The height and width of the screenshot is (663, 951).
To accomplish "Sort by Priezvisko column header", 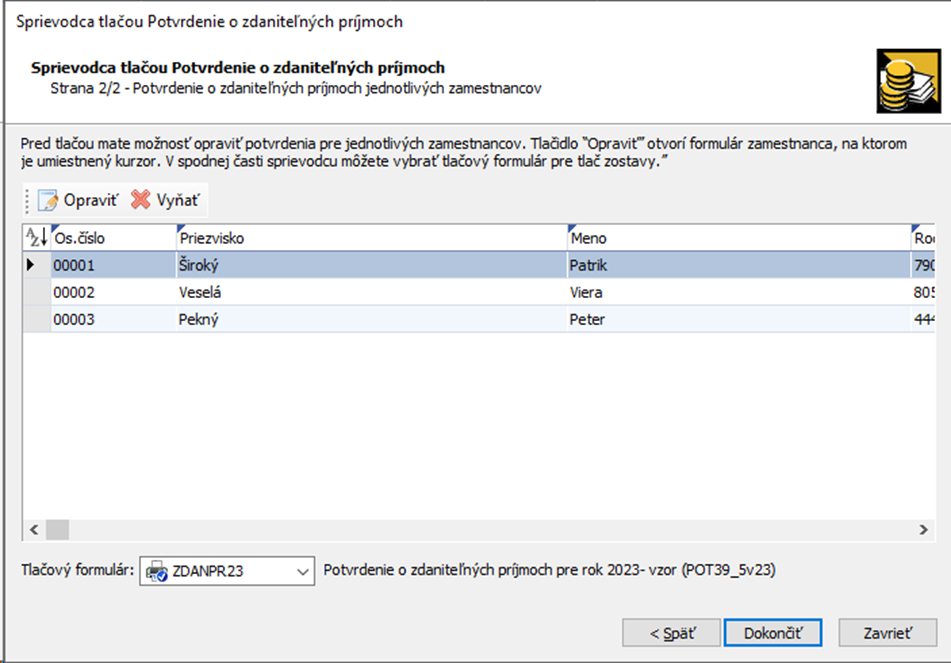I will (x=370, y=238).
